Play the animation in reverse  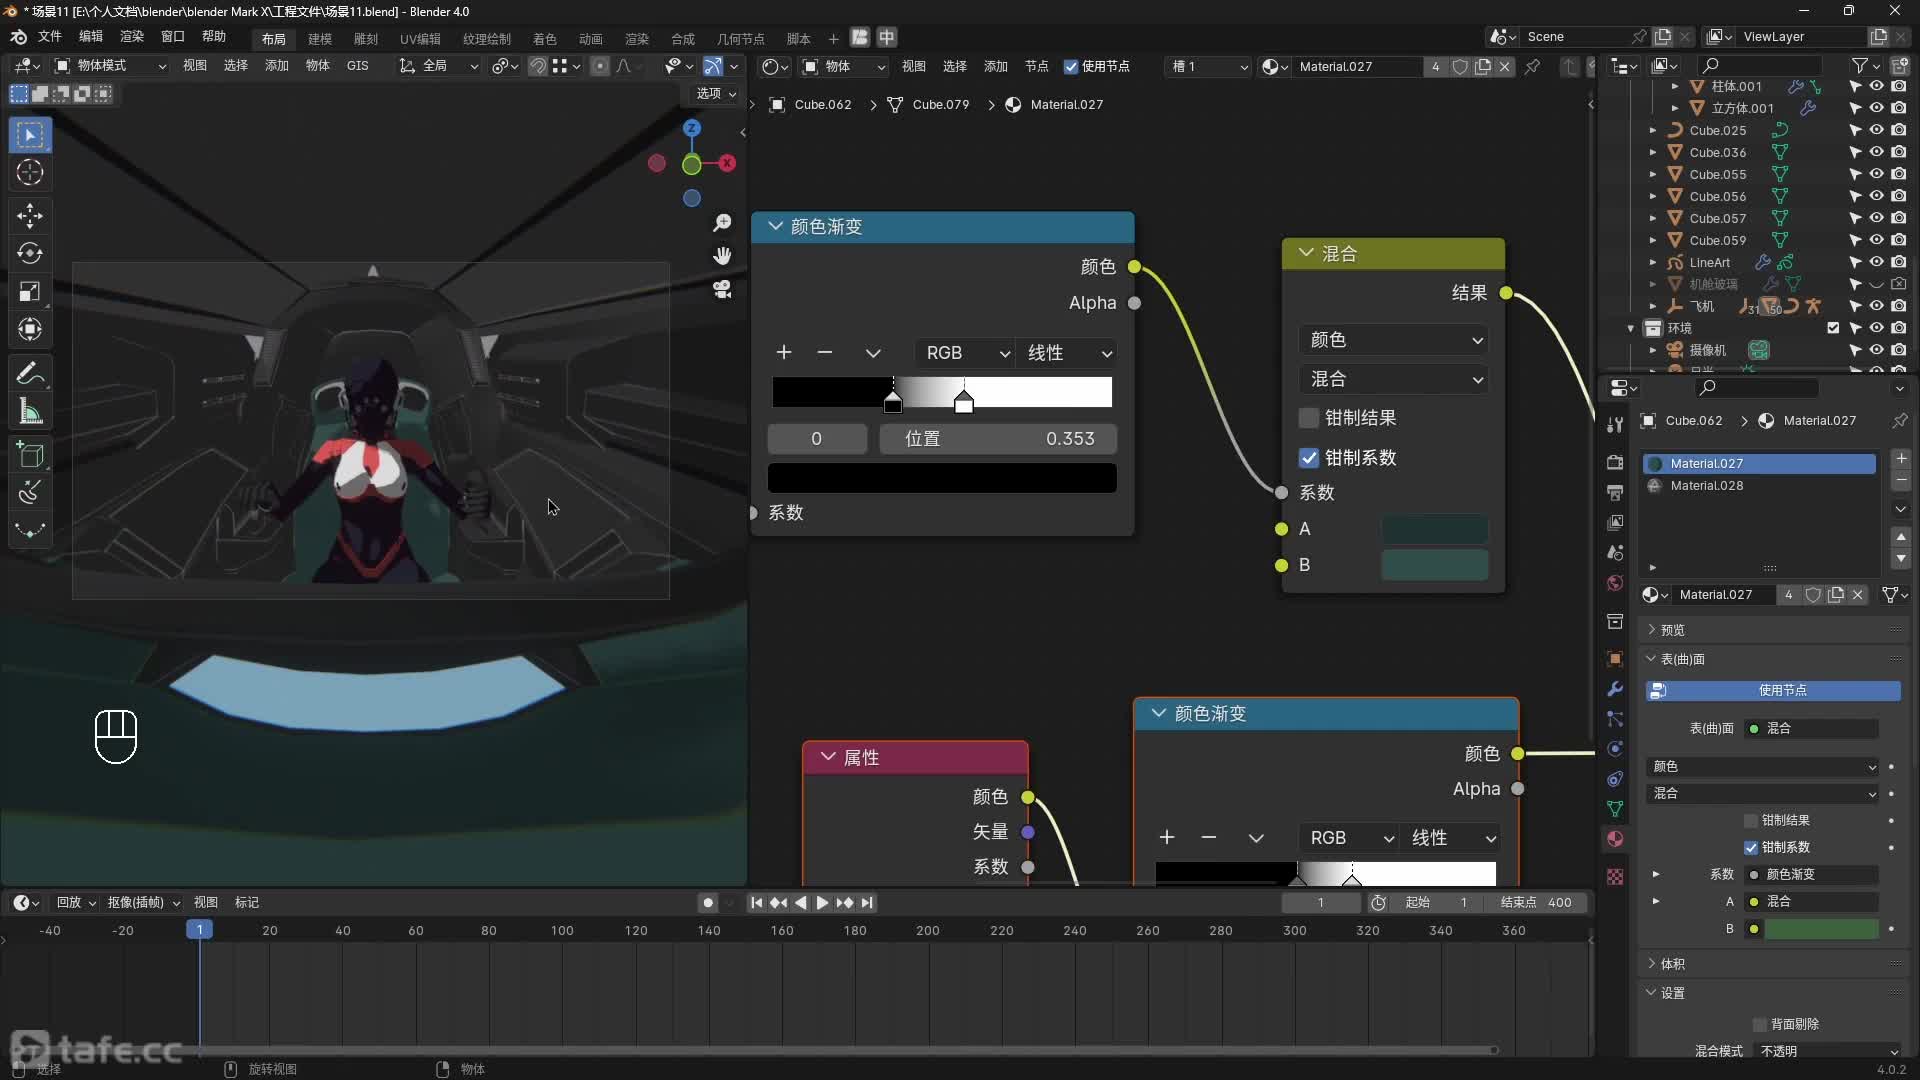[x=800, y=903]
